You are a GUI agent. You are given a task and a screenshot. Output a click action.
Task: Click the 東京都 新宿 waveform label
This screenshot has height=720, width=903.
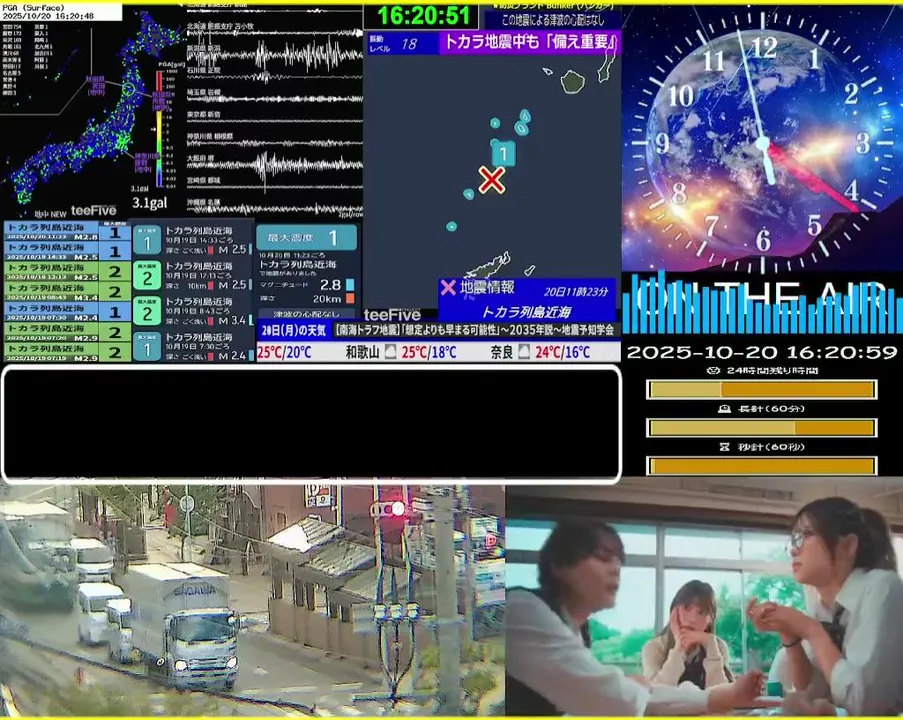point(204,114)
